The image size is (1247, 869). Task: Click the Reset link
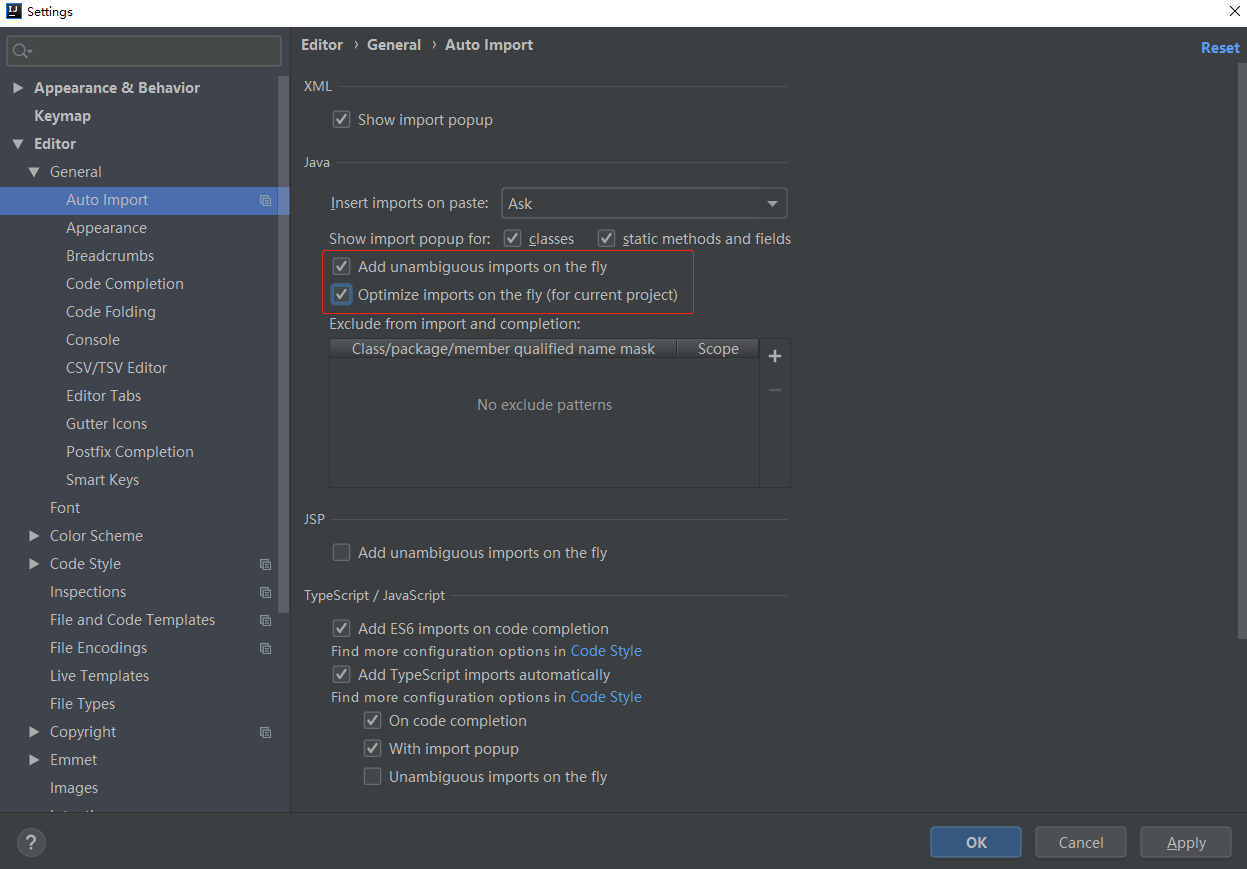[1220, 48]
